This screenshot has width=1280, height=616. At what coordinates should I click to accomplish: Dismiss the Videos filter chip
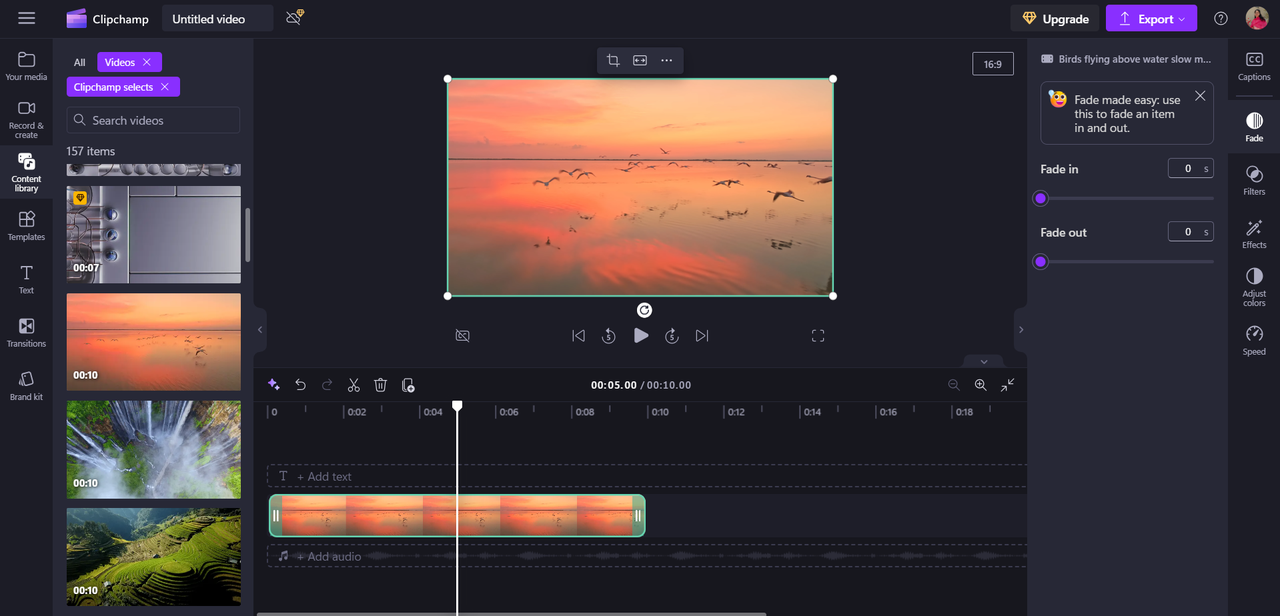148,62
